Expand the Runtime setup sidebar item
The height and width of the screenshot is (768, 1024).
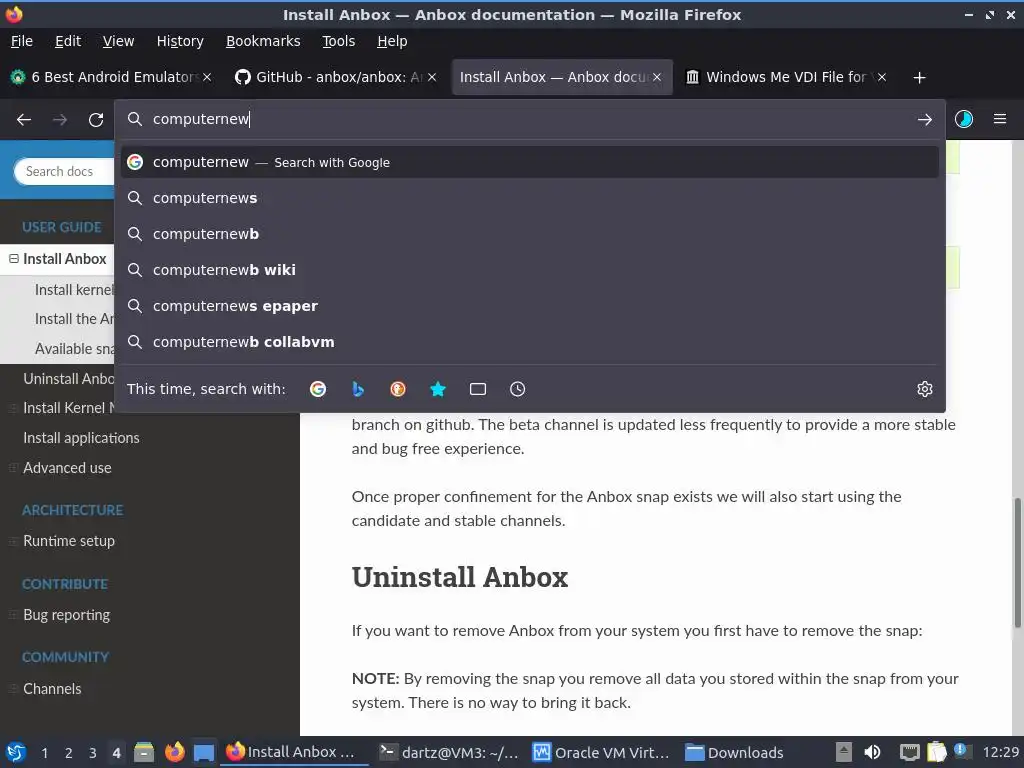point(12,541)
